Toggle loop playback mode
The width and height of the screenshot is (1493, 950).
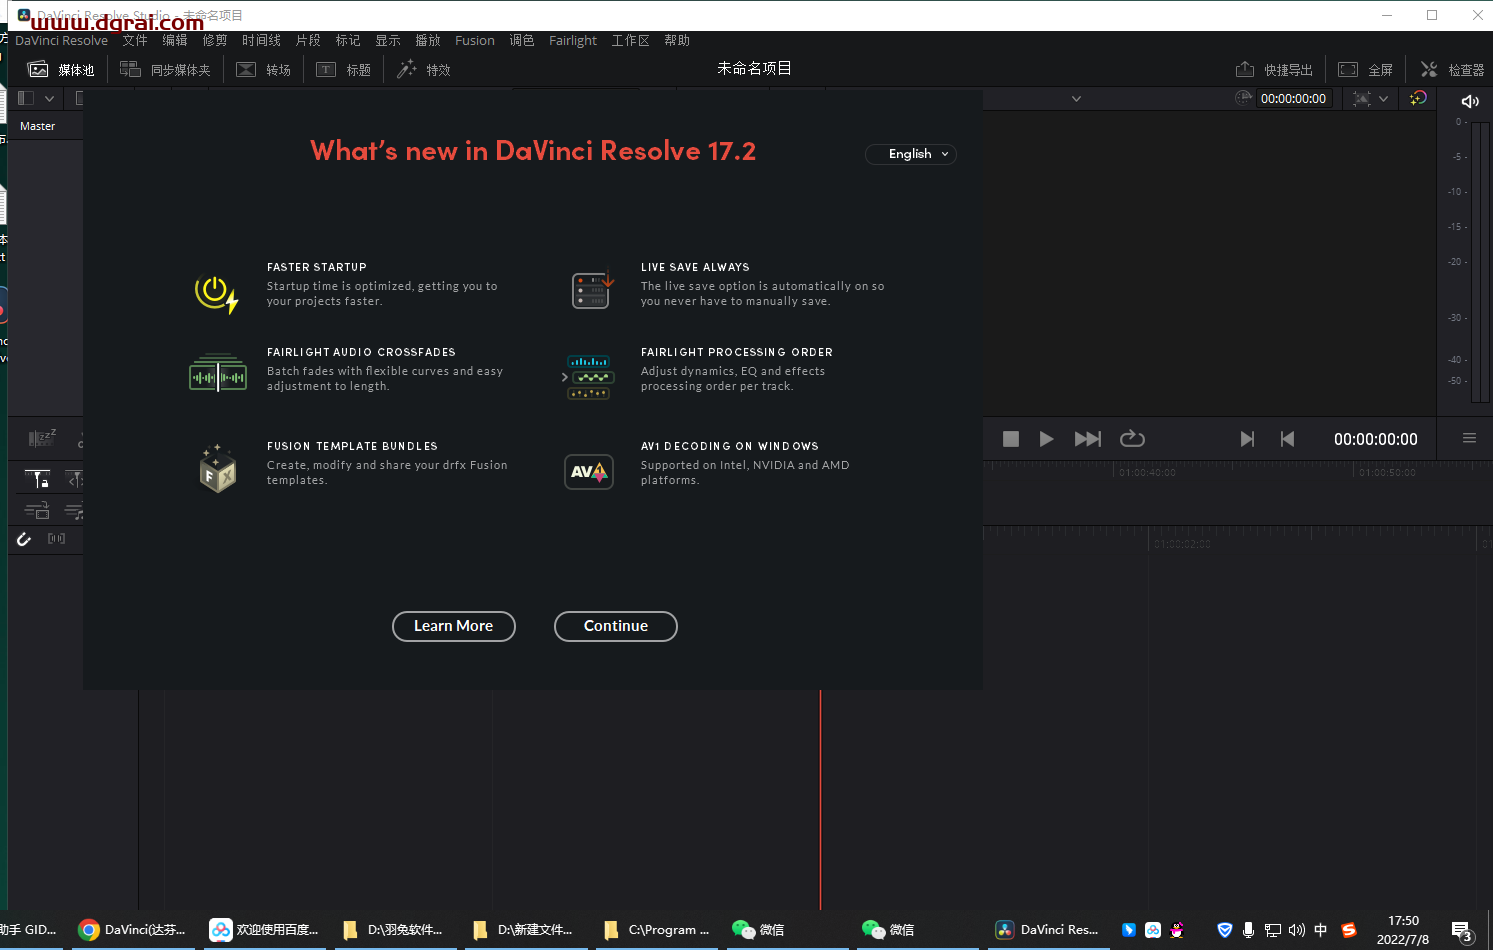pos(1131,438)
